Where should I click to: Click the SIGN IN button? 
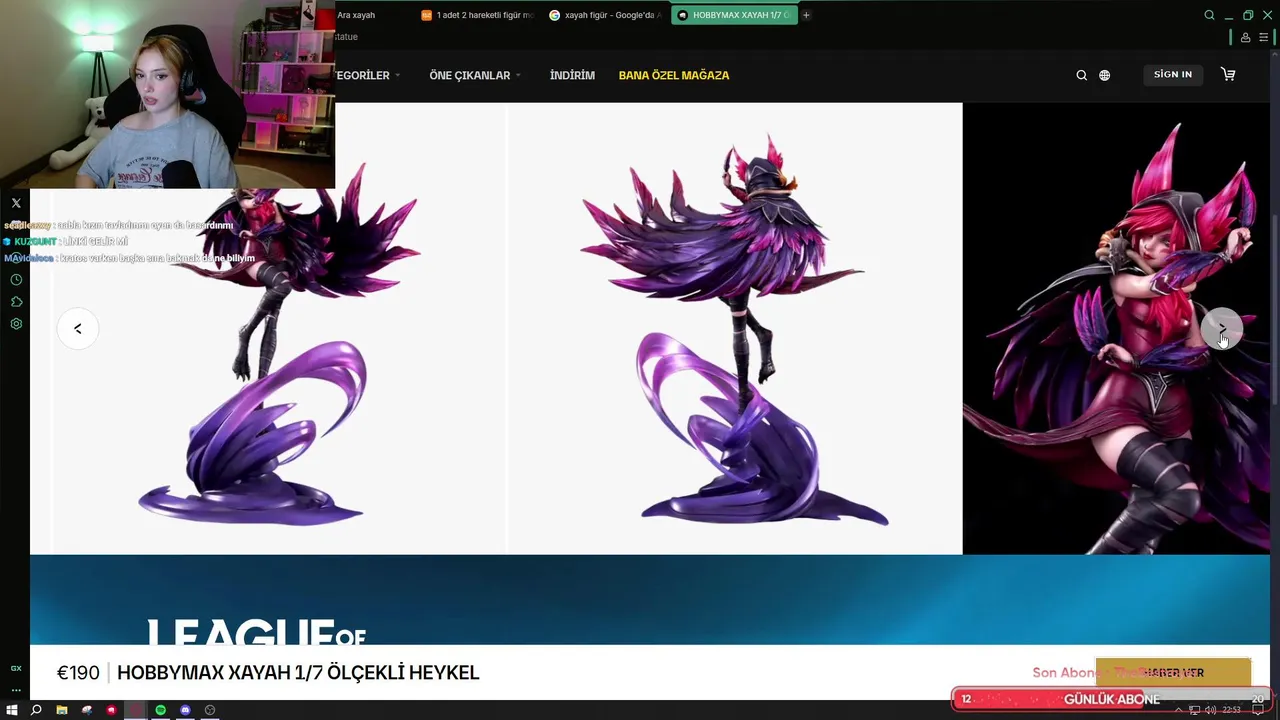(x=1173, y=75)
